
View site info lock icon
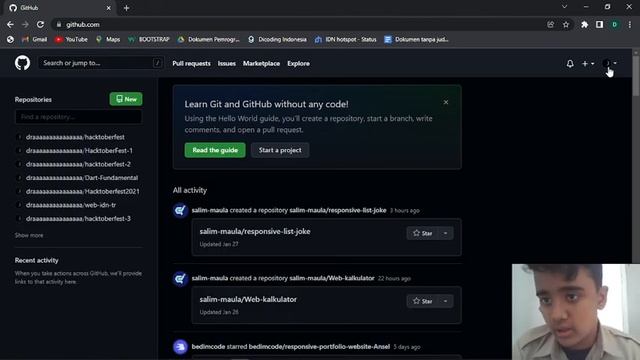click(59, 24)
